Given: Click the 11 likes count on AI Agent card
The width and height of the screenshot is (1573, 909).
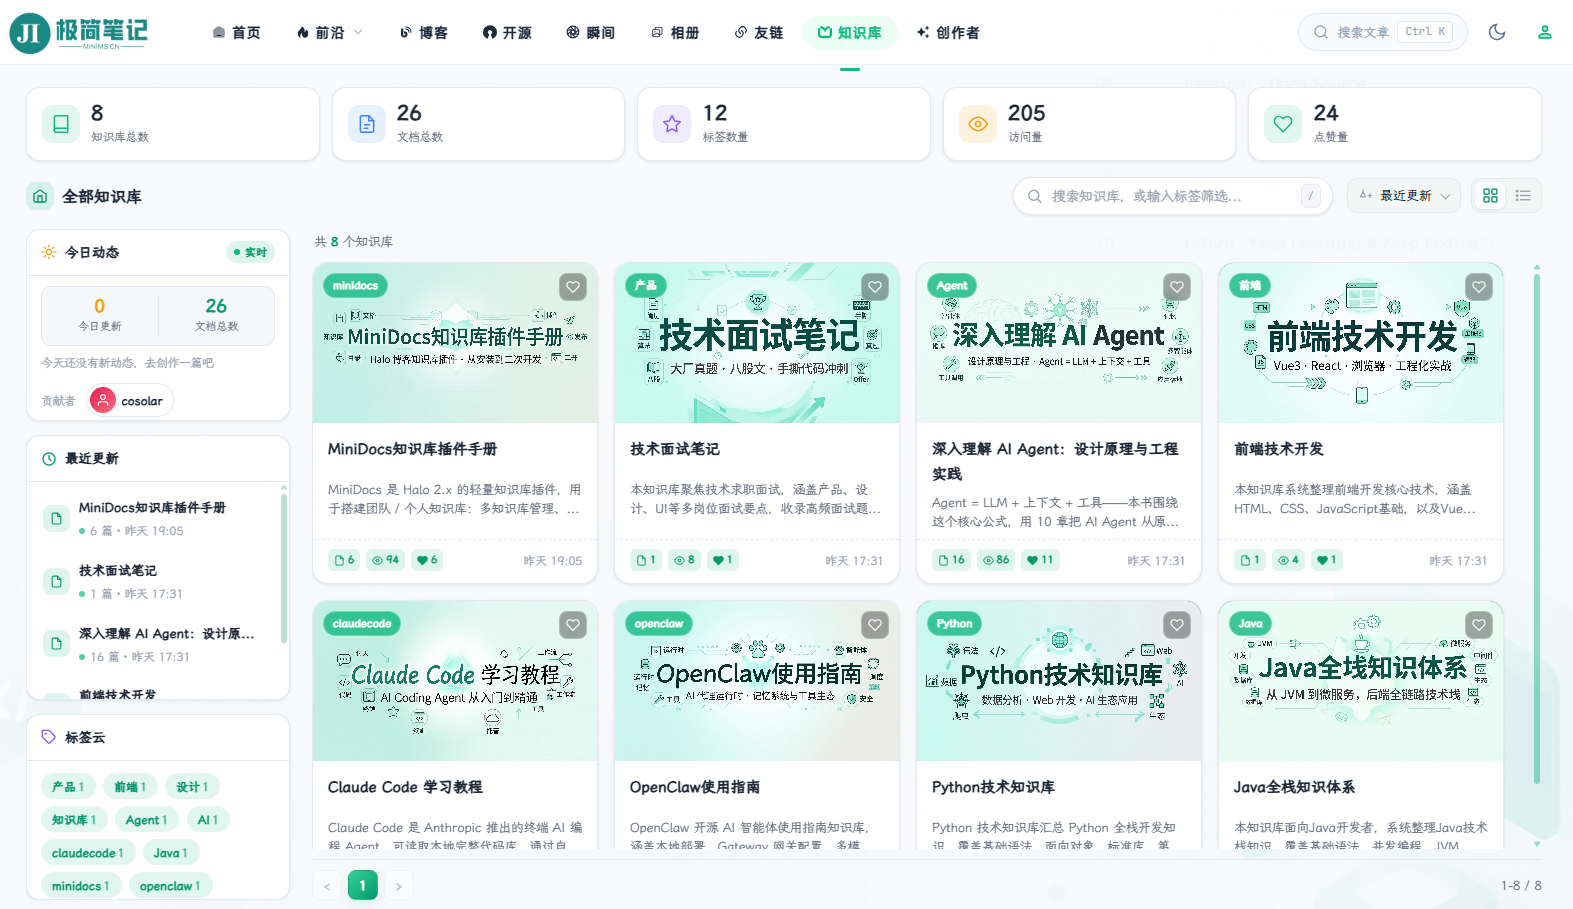Looking at the screenshot, I should 1039,560.
